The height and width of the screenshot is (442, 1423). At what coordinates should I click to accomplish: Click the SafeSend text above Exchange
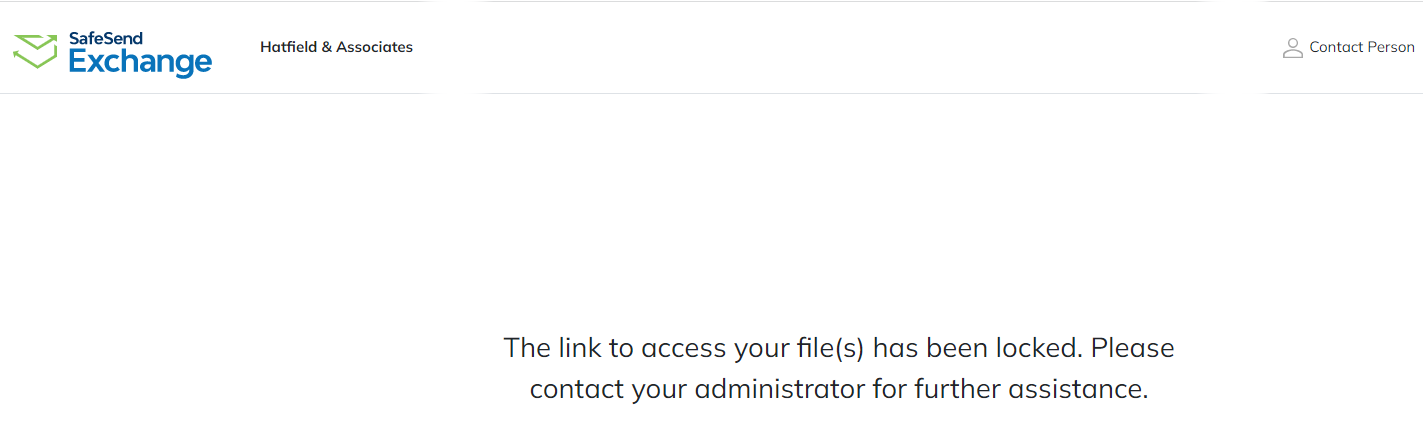pyautogui.click(x=105, y=38)
